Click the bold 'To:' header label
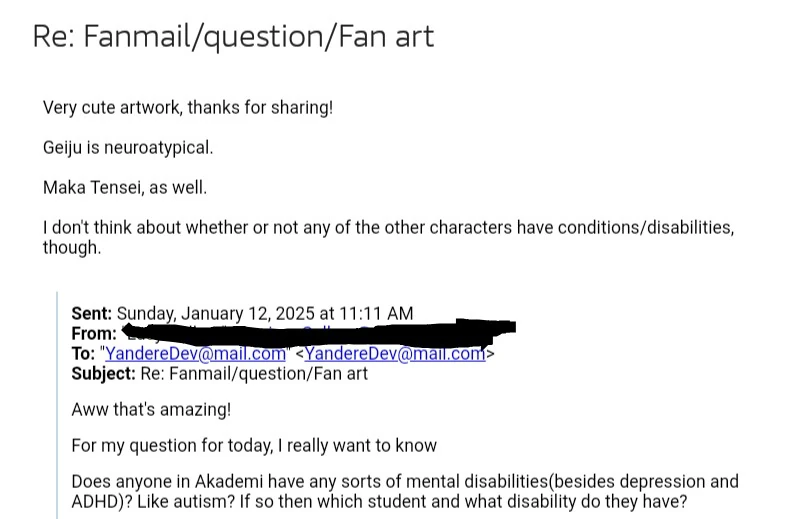This screenshot has width=800, height=519. 83,353
